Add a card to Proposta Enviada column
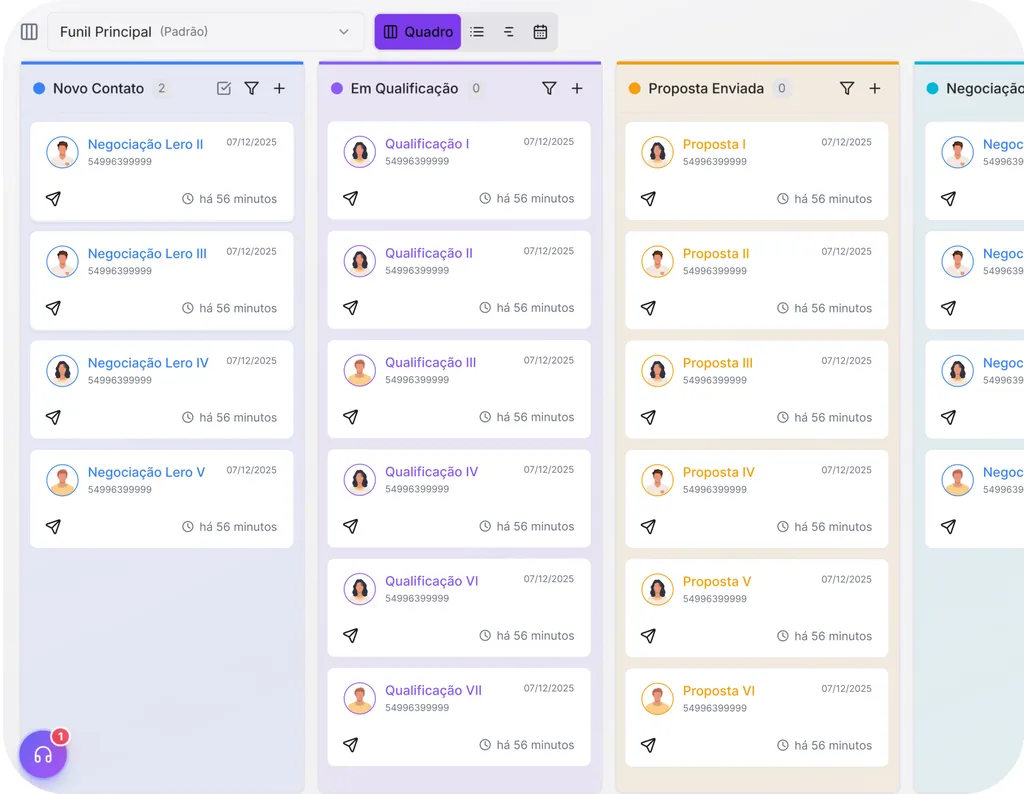Viewport: 1024px width, 794px height. (x=874, y=88)
